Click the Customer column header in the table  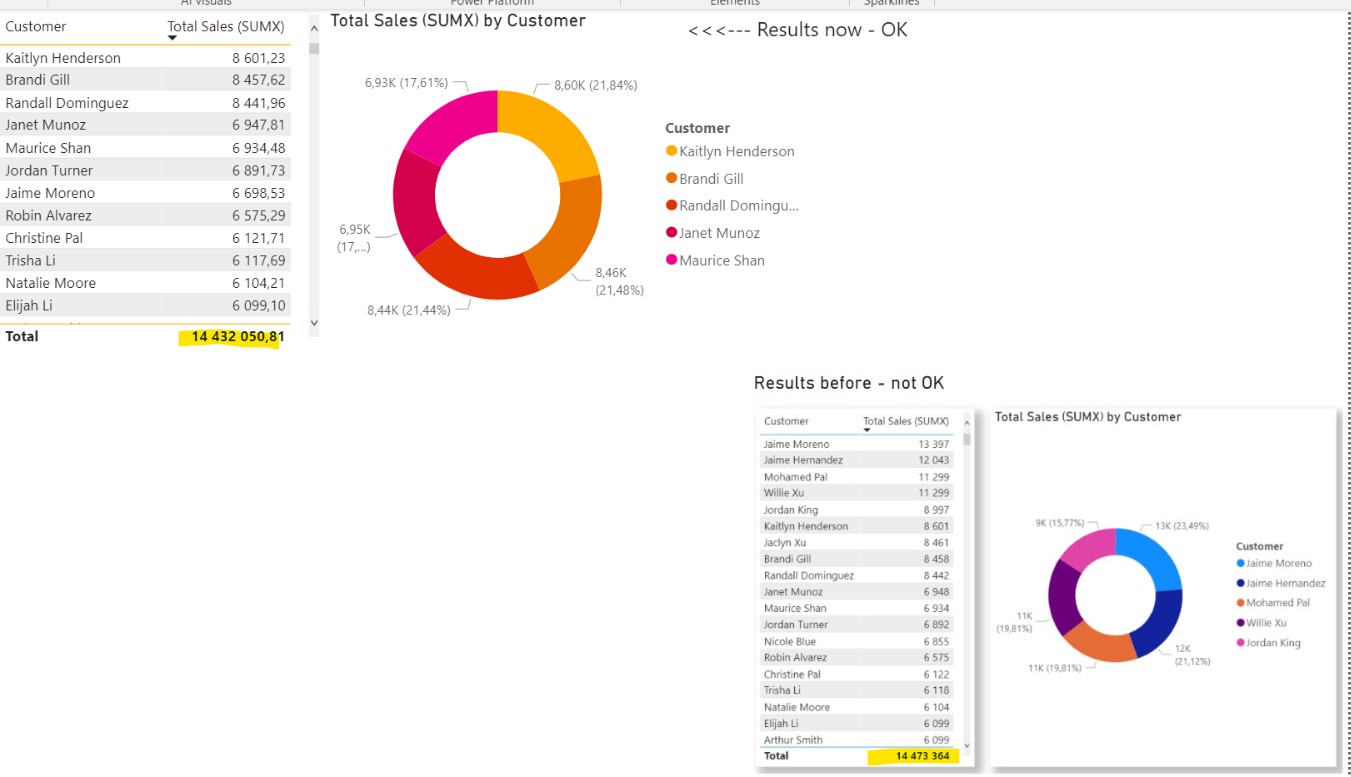tap(36, 27)
